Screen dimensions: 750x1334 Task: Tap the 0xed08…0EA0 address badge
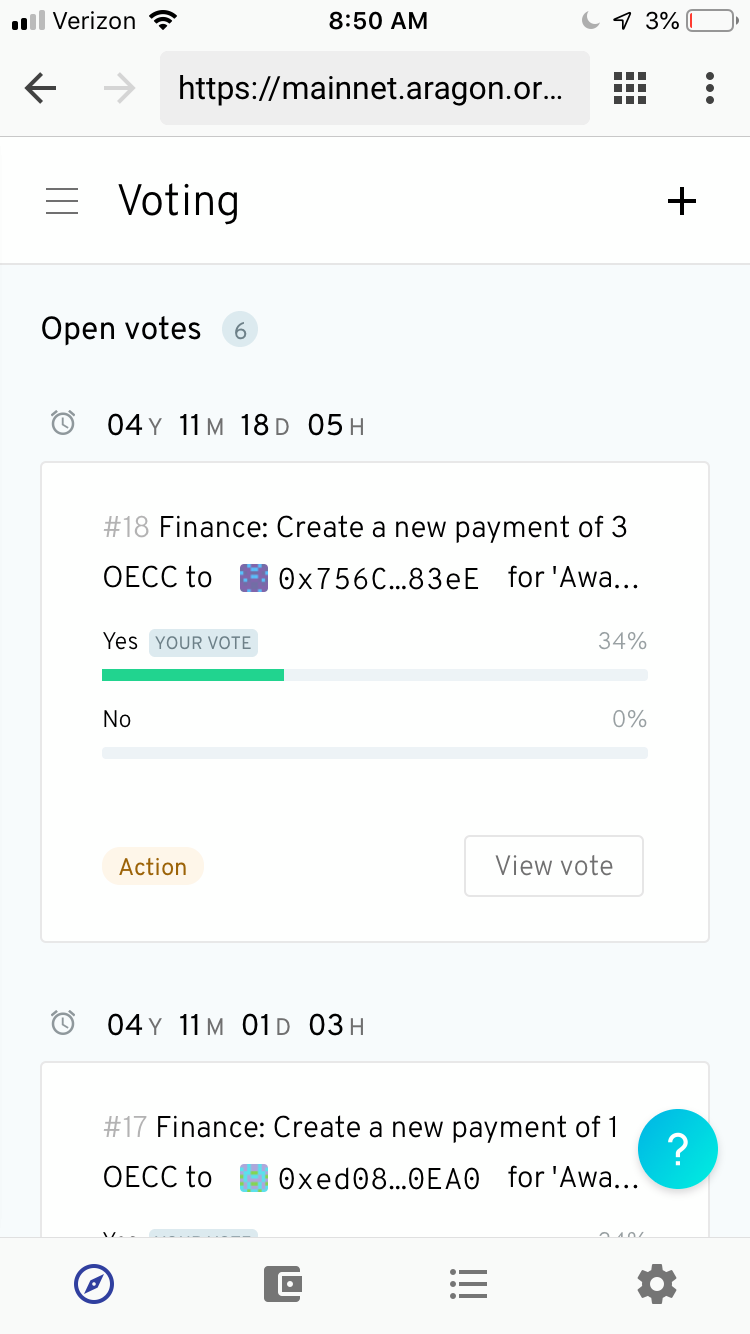point(362,1178)
